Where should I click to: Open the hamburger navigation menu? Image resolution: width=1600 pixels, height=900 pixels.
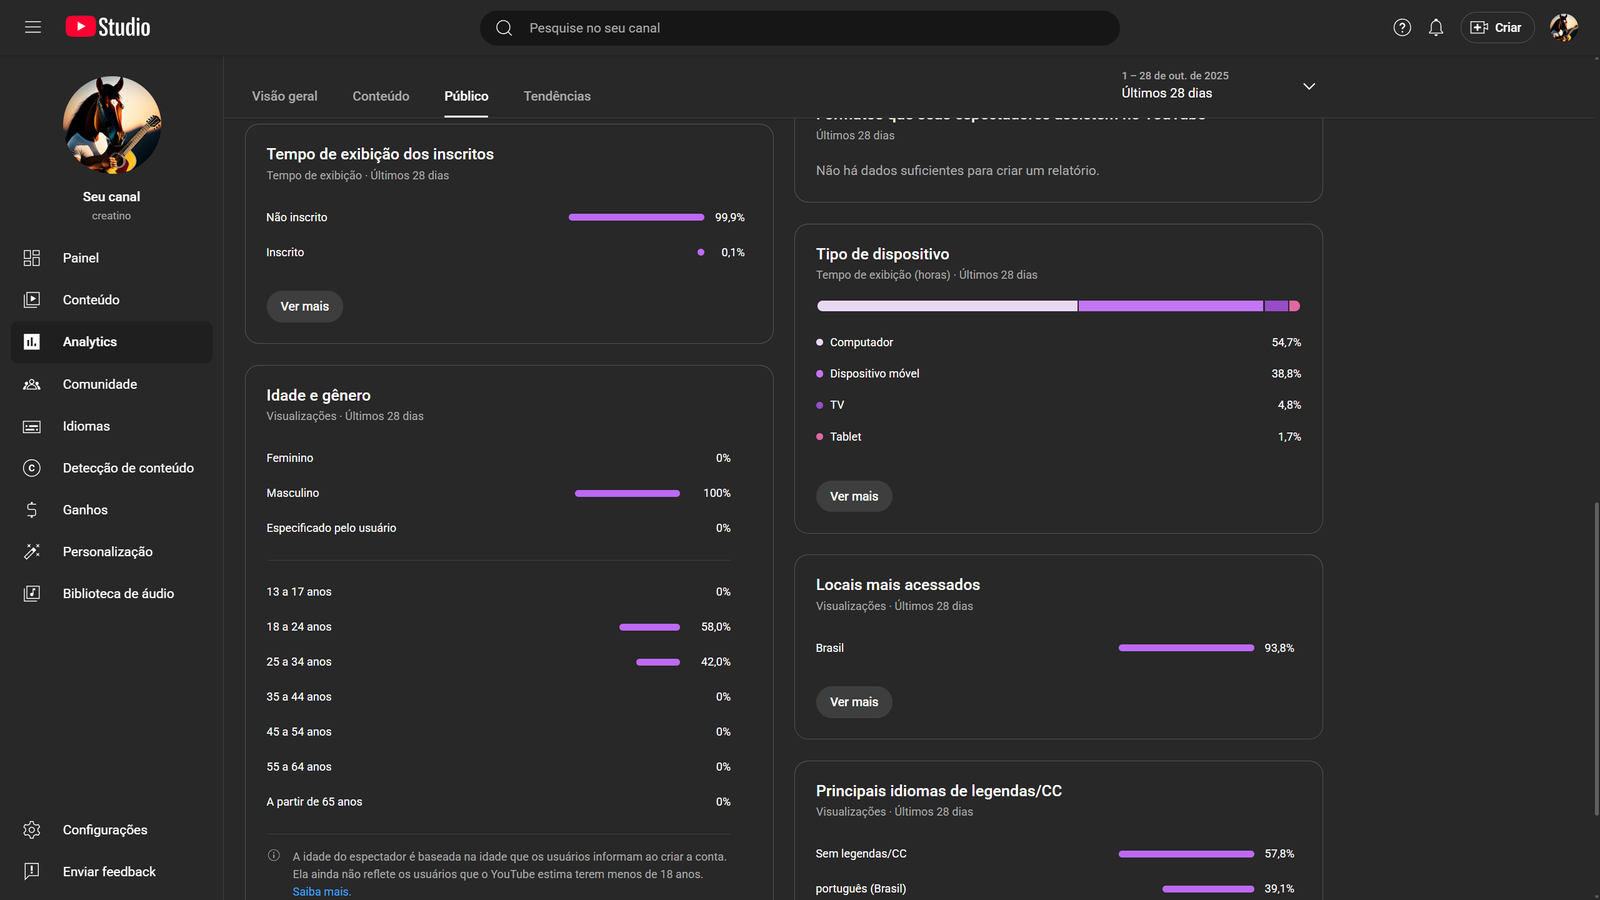[x=33, y=27]
